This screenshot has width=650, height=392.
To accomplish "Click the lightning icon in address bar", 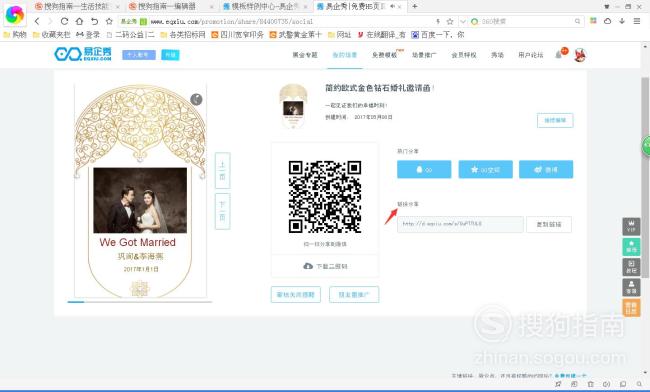I will [438, 22].
